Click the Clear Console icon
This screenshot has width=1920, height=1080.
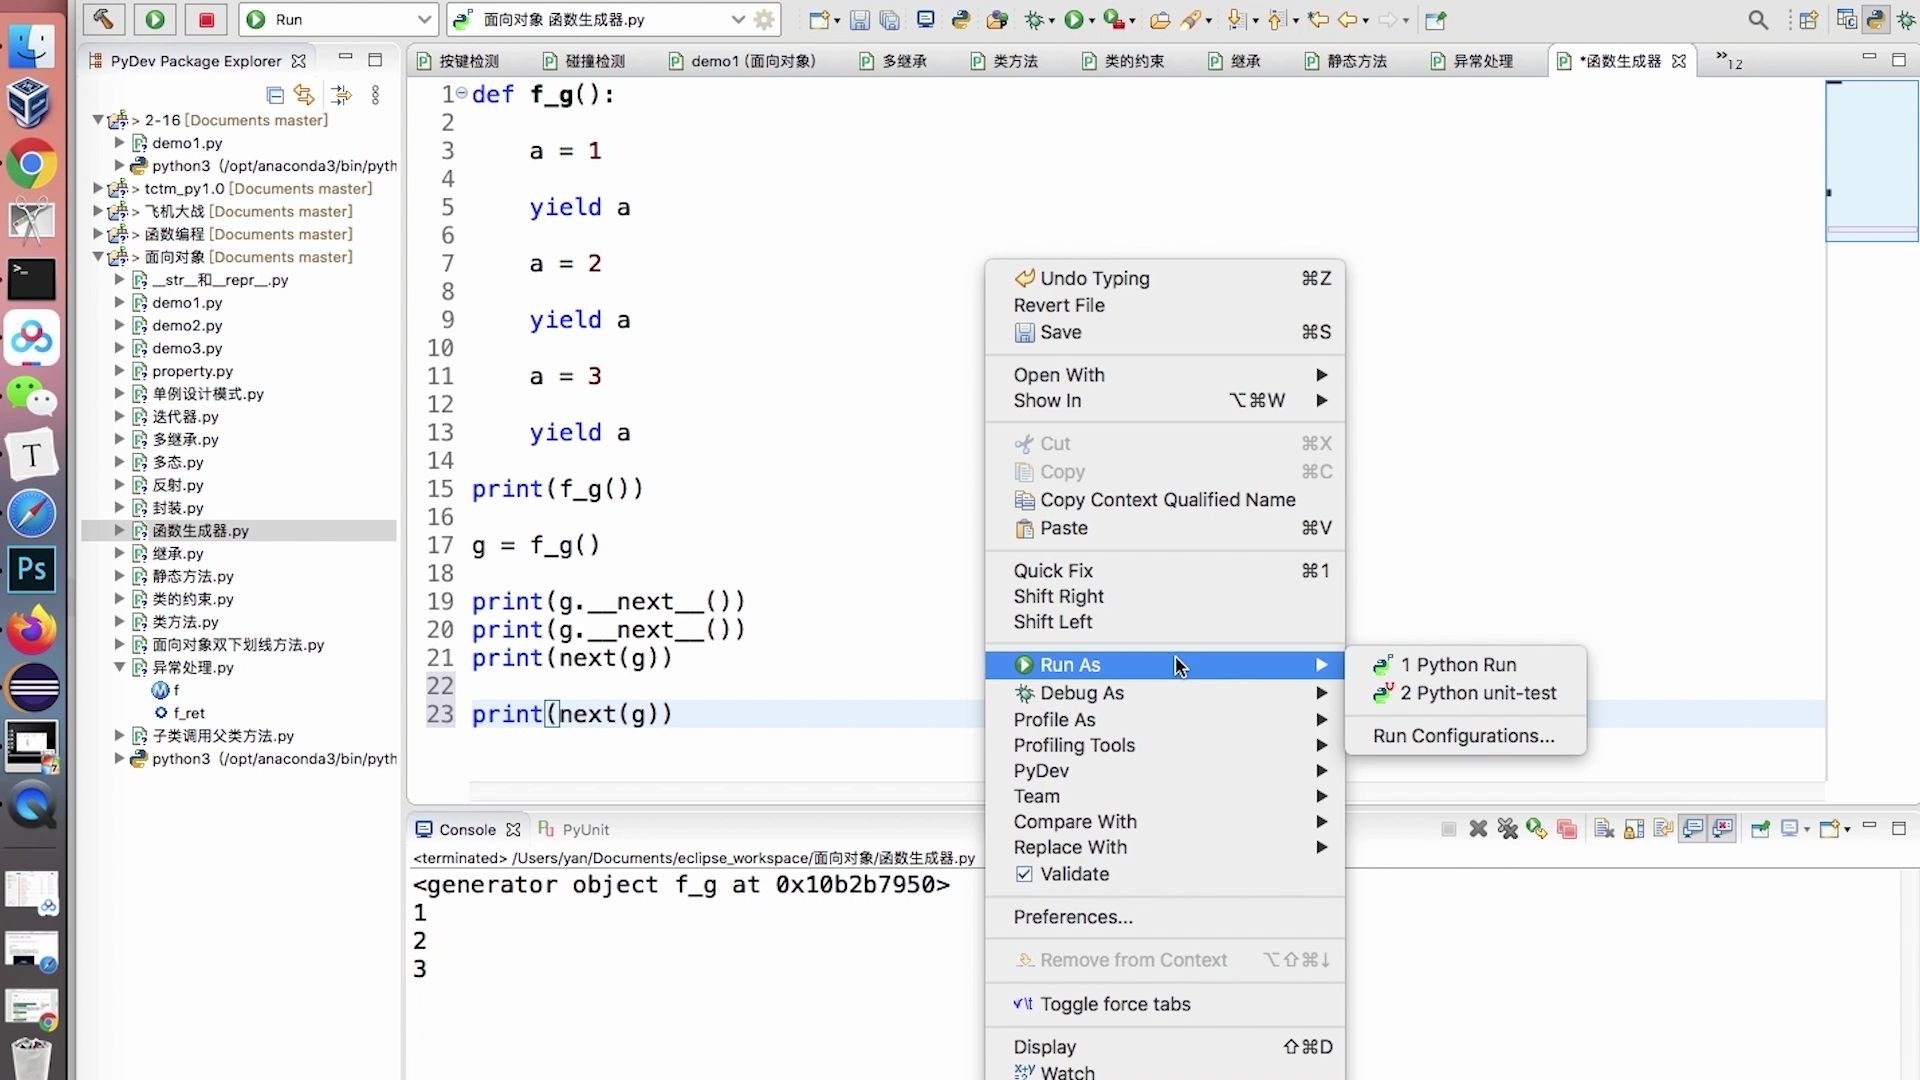pyautogui.click(x=1604, y=829)
